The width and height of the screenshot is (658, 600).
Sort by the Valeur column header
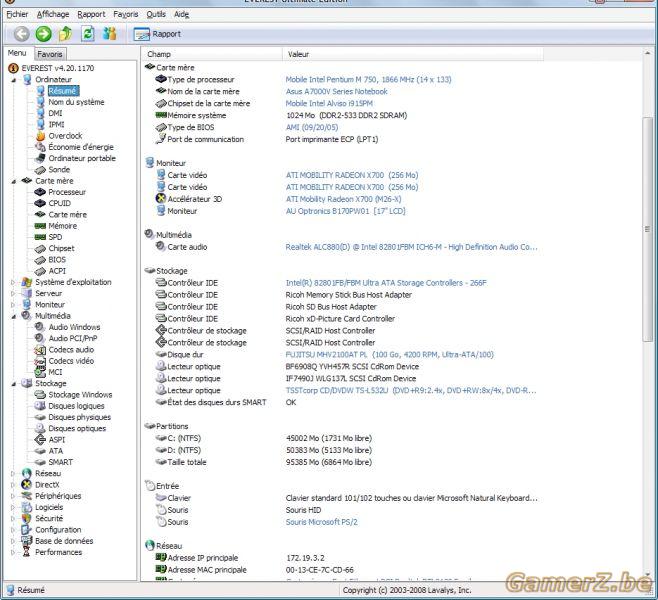click(413, 54)
